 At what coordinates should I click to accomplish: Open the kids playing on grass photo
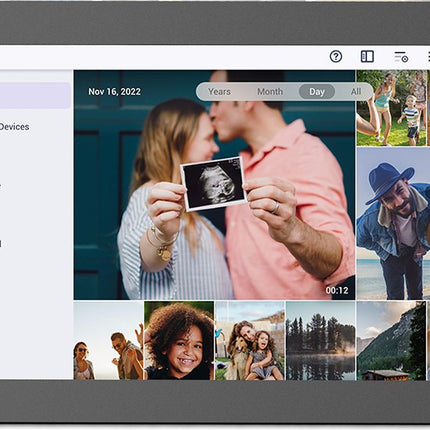393,108
